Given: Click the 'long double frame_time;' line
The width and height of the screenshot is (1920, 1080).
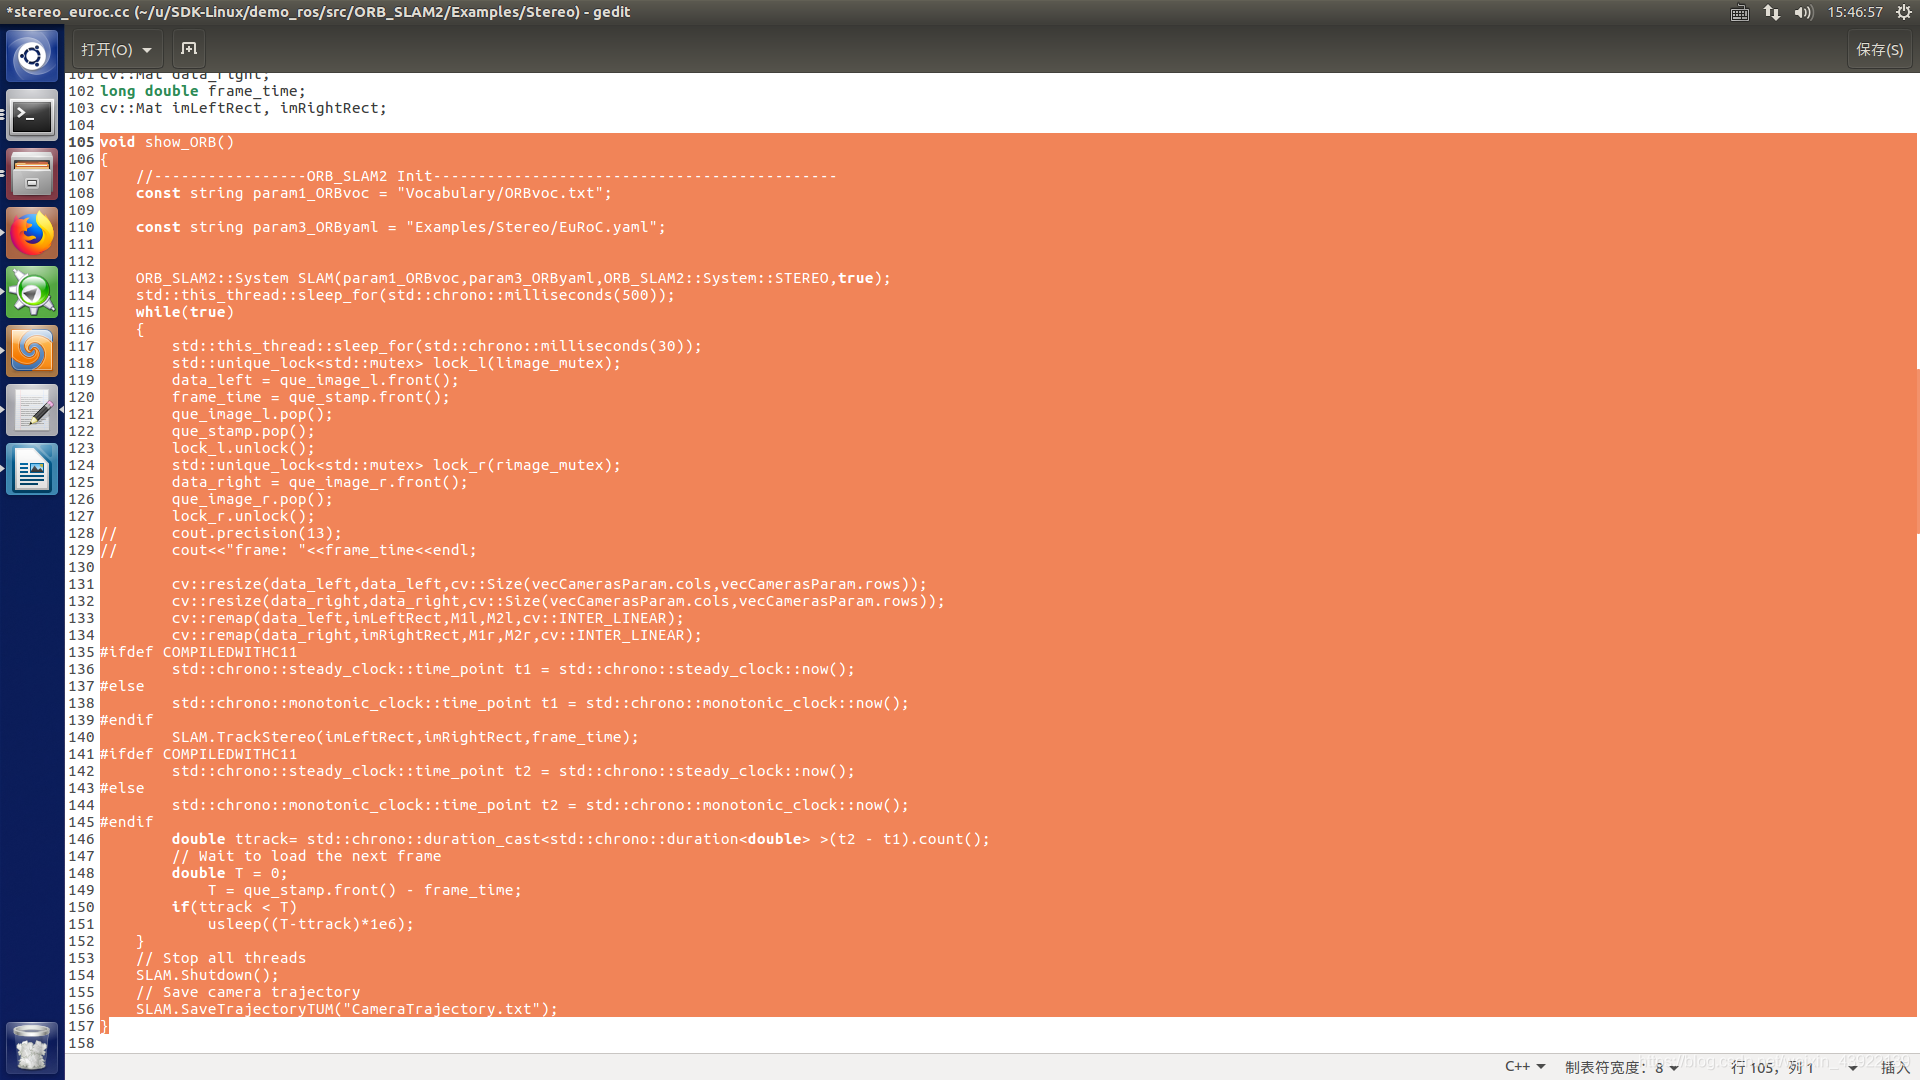Looking at the screenshot, I should tap(203, 91).
